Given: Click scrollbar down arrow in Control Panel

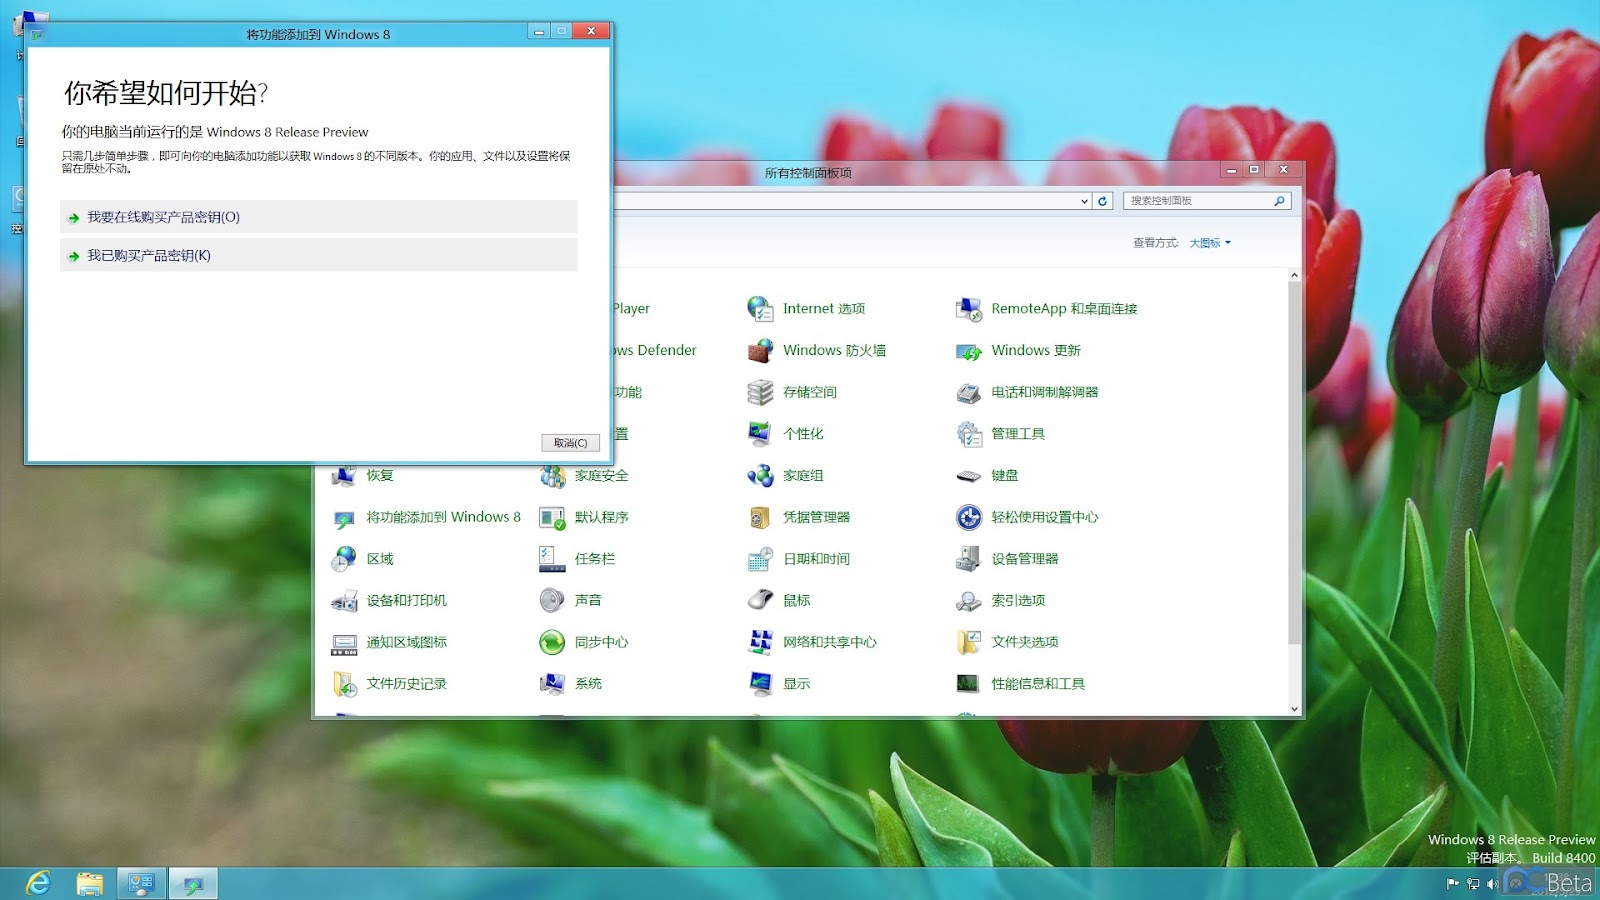Looking at the screenshot, I should [x=1294, y=709].
